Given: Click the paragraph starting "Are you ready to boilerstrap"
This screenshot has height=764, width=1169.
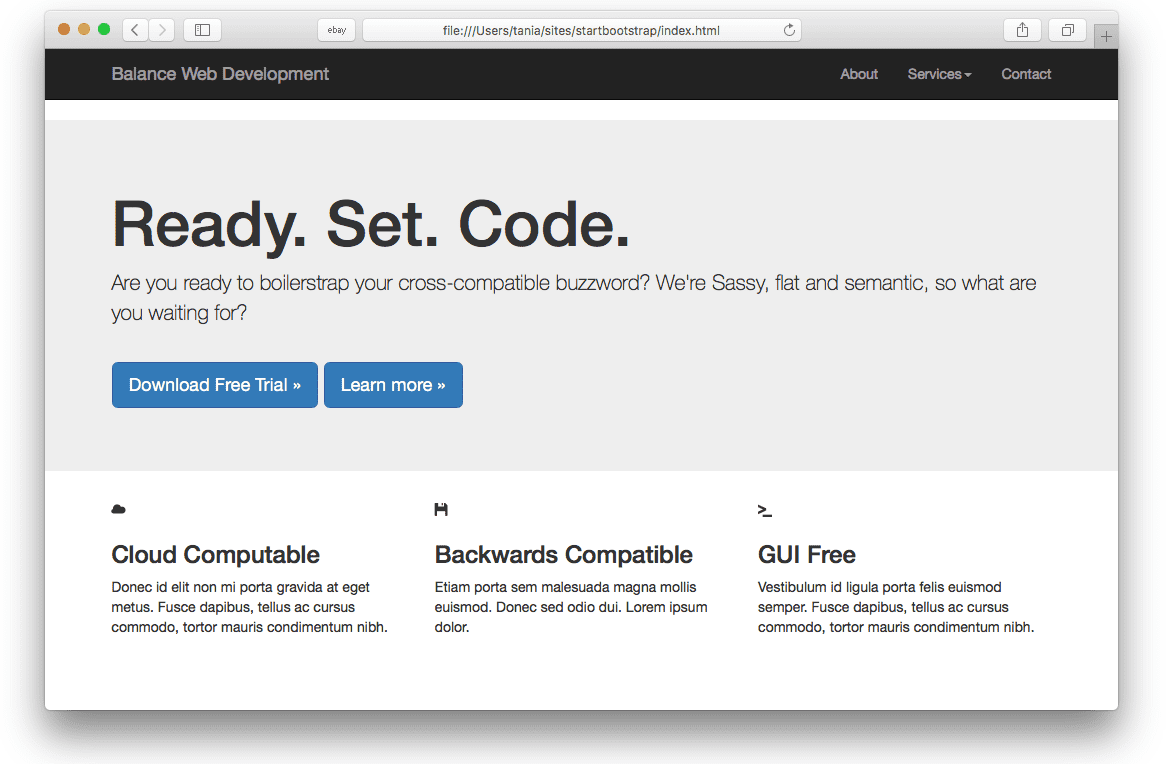Looking at the screenshot, I should 574,297.
